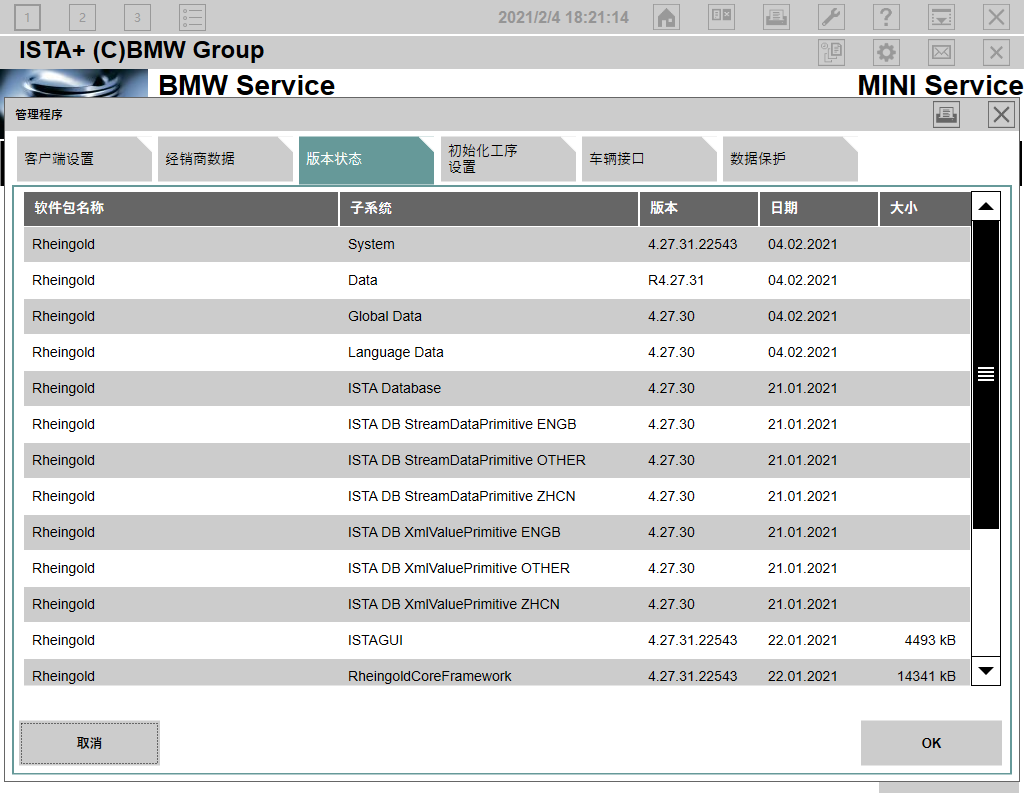Viewport: 1024px width, 800px height.
Task: Select the System subsystem row
Action: click(x=497, y=244)
